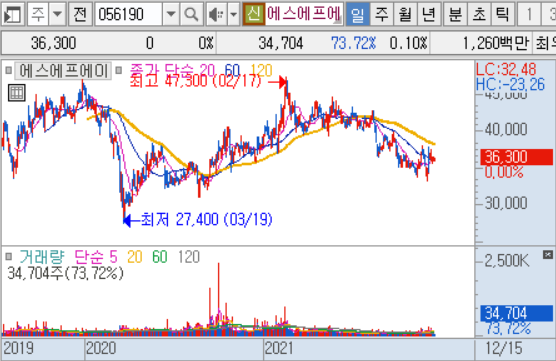Click the stock name 에스에프에 field

304,14
